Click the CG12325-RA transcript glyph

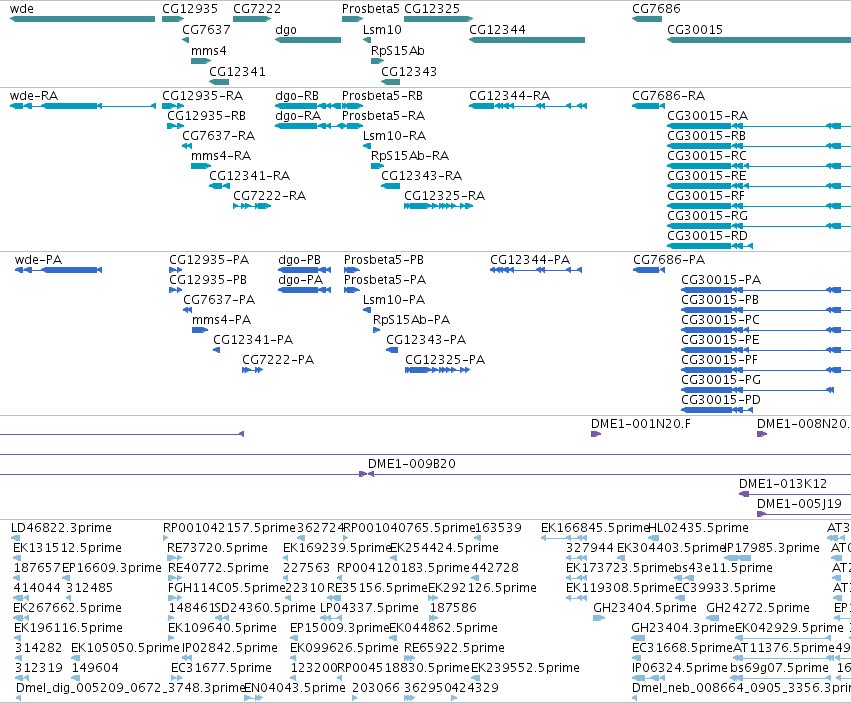tap(439, 206)
